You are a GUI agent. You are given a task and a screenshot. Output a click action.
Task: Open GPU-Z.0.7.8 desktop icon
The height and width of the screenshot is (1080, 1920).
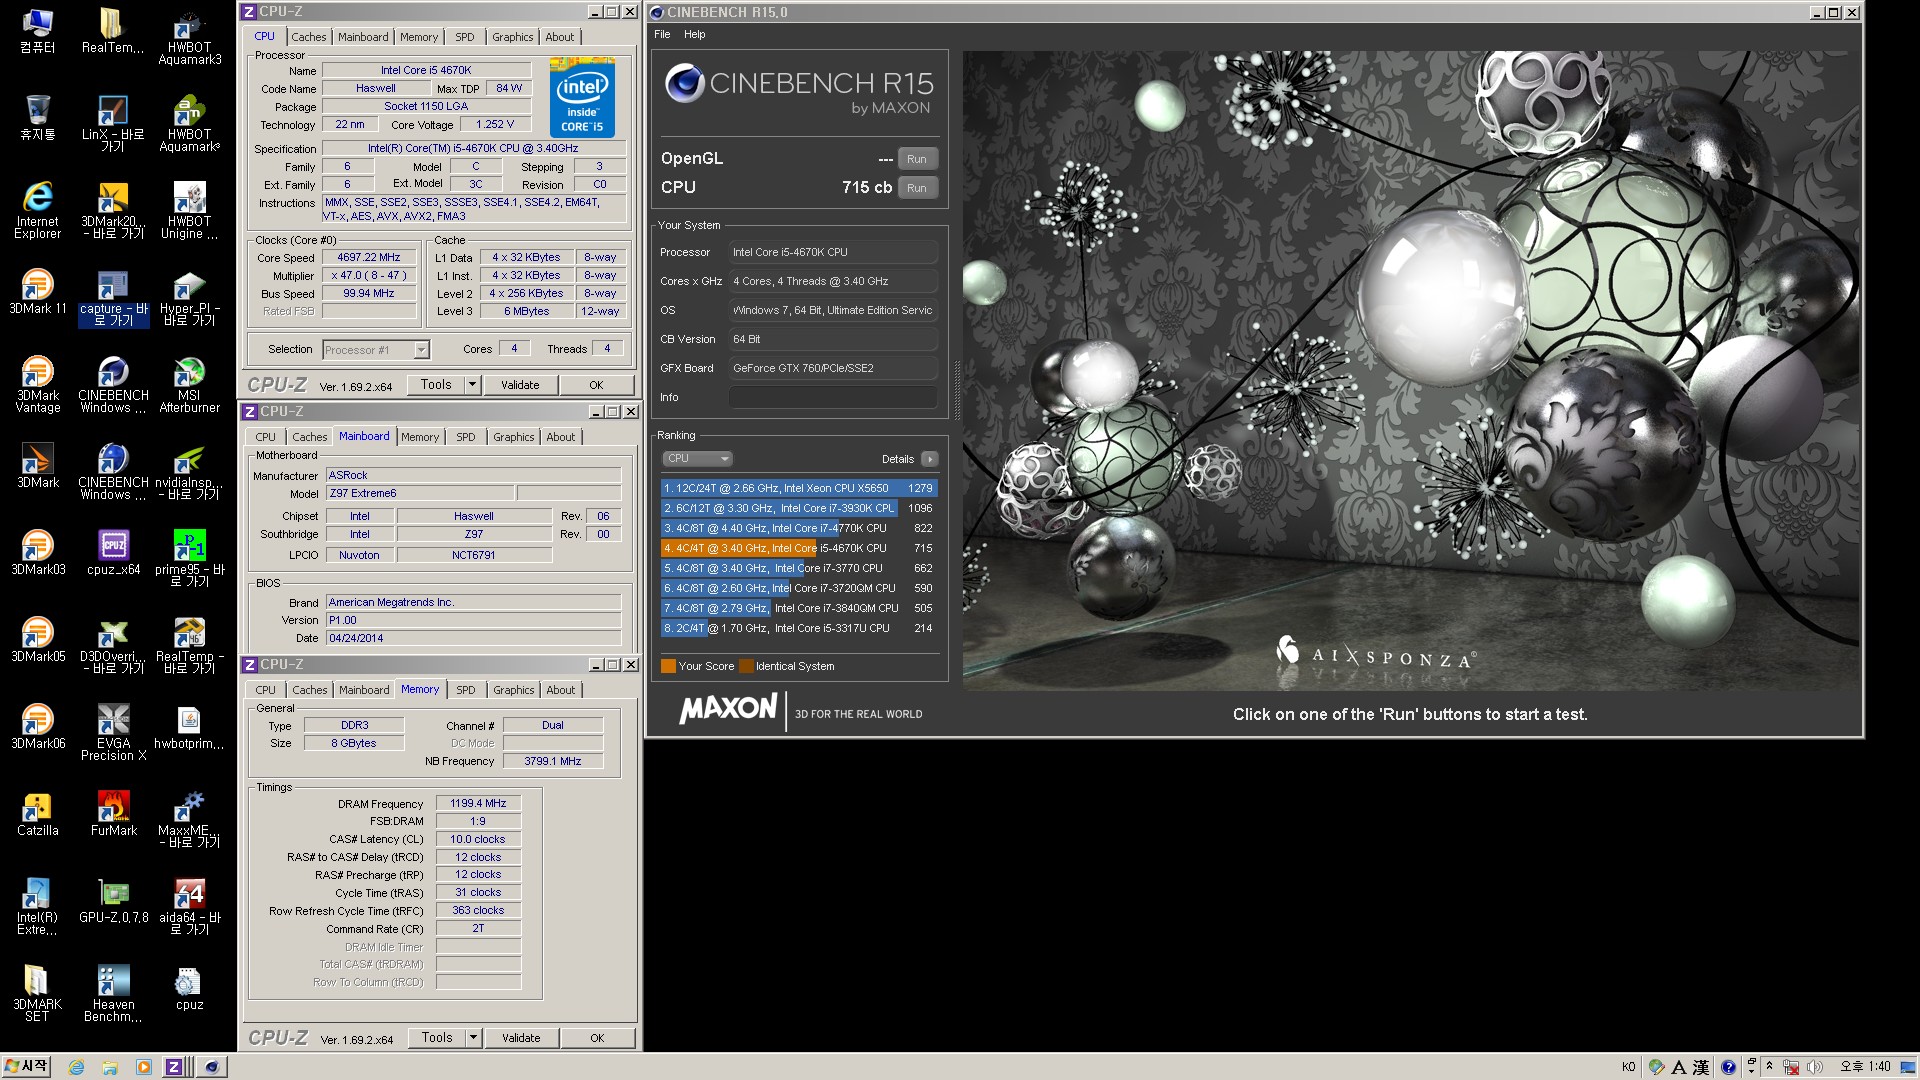point(113,901)
